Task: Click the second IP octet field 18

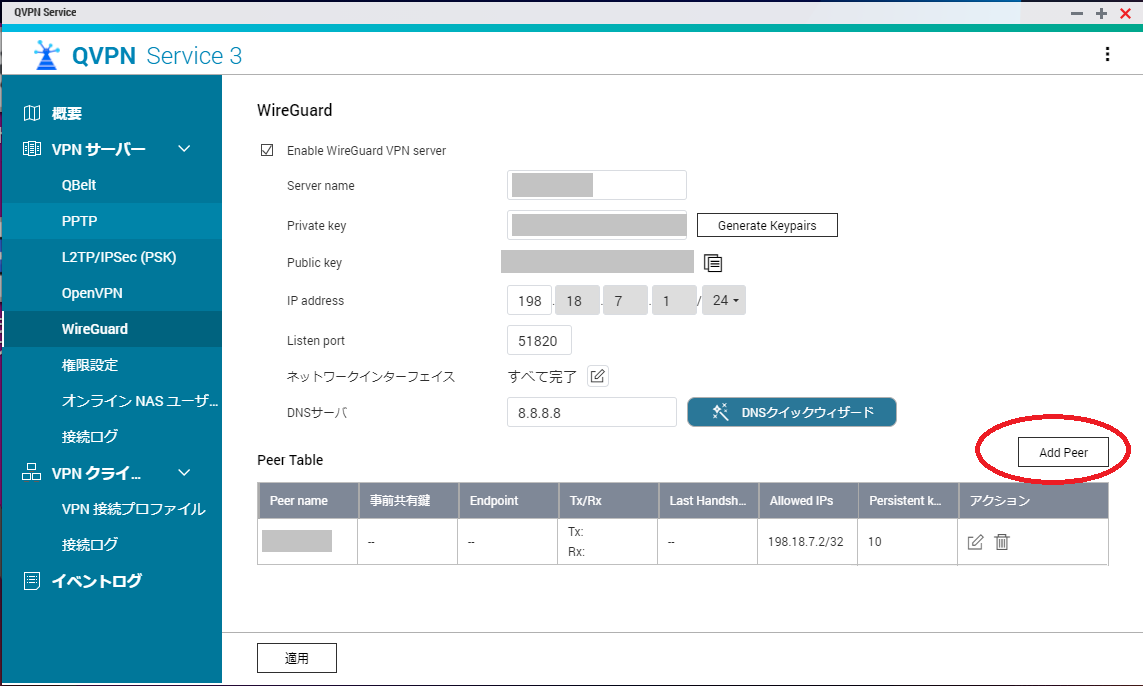Action: click(577, 300)
